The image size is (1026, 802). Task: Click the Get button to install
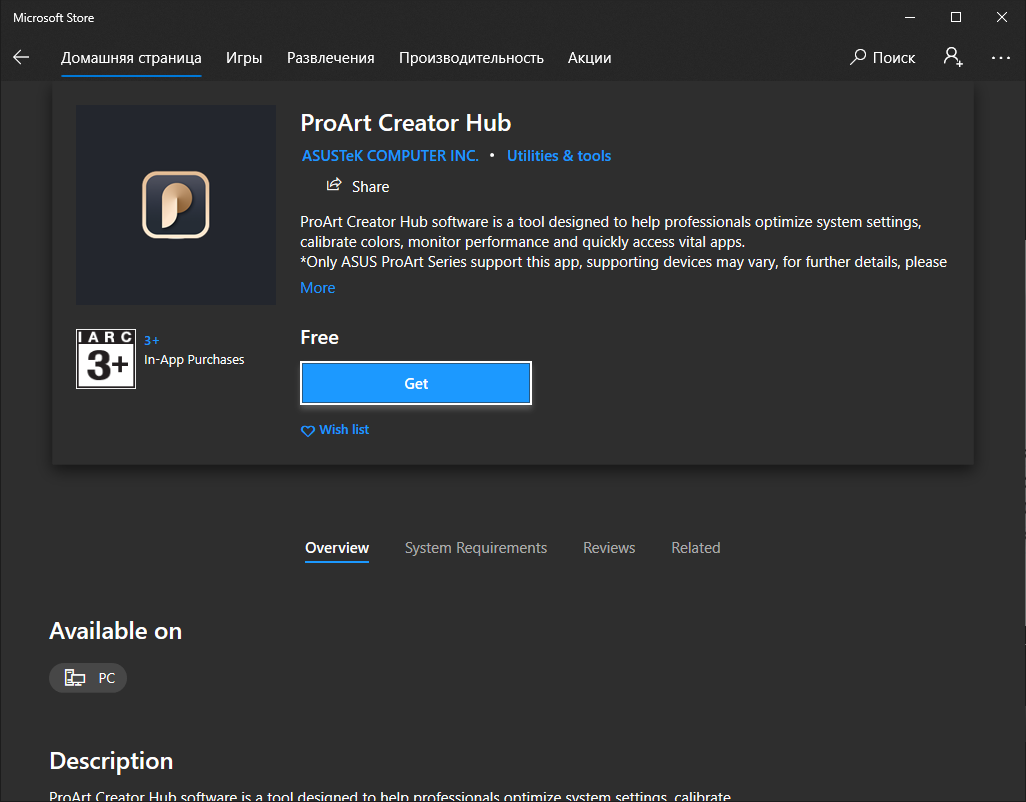(415, 383)
